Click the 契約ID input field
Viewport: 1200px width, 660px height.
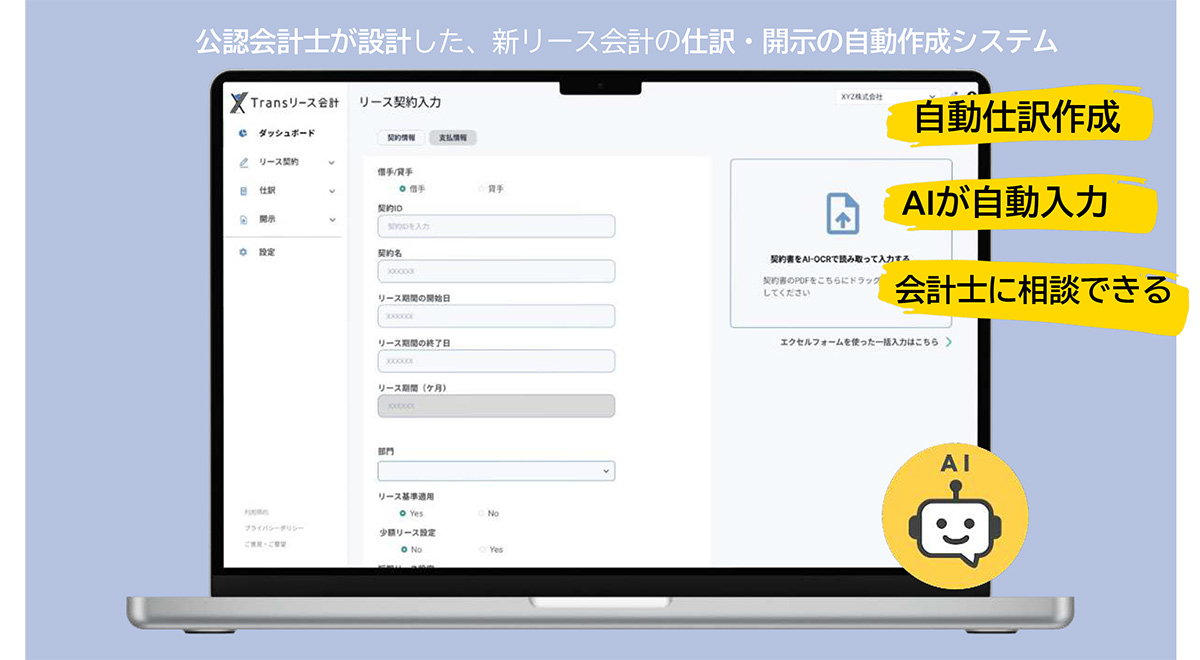[x=496, y=226]
